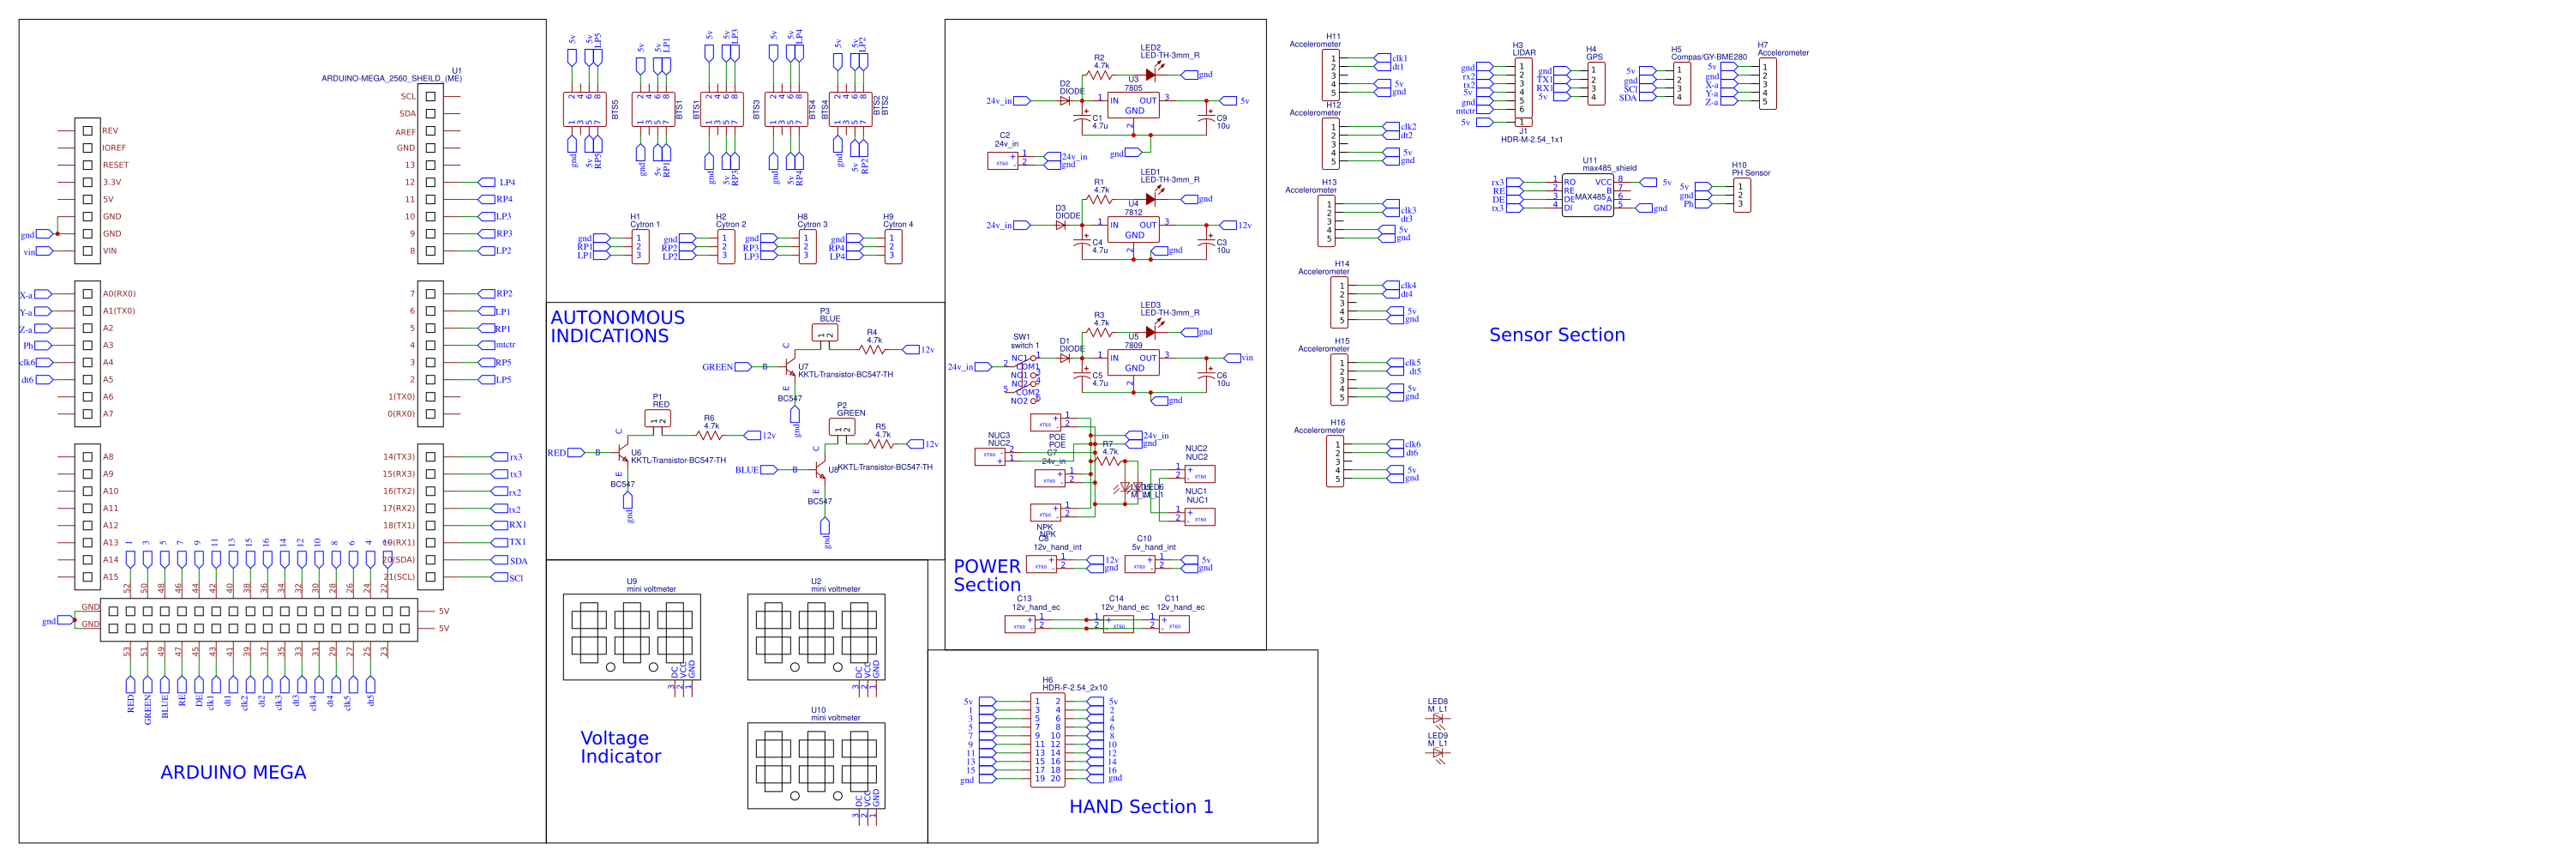Viewport: 2576px width, 862px height.
Task: Select the U4 7812 regulator block
Action: coord(1133,230)
